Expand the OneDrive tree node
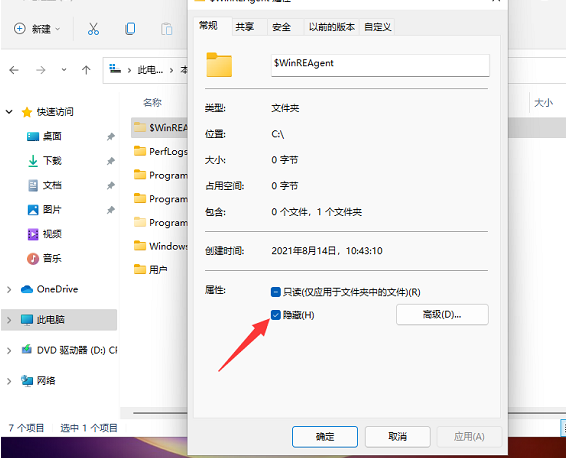This screenshot has height=458, width=566. (x=9, y=289)
